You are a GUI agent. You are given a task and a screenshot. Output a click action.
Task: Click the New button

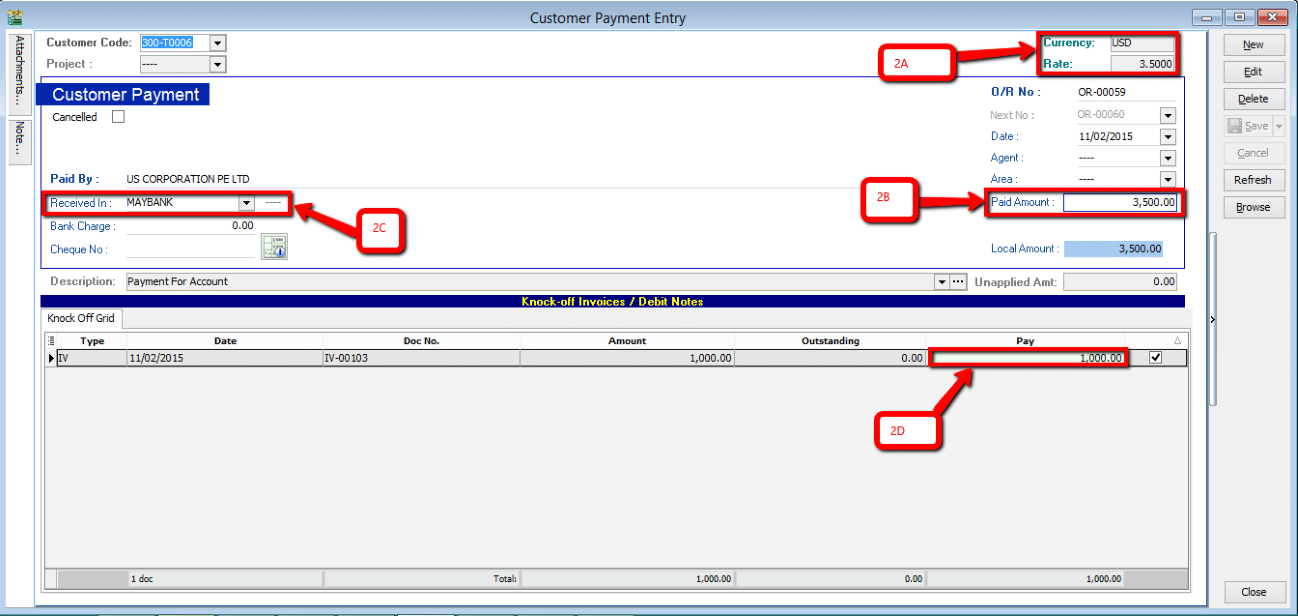tap(1252, 45)
